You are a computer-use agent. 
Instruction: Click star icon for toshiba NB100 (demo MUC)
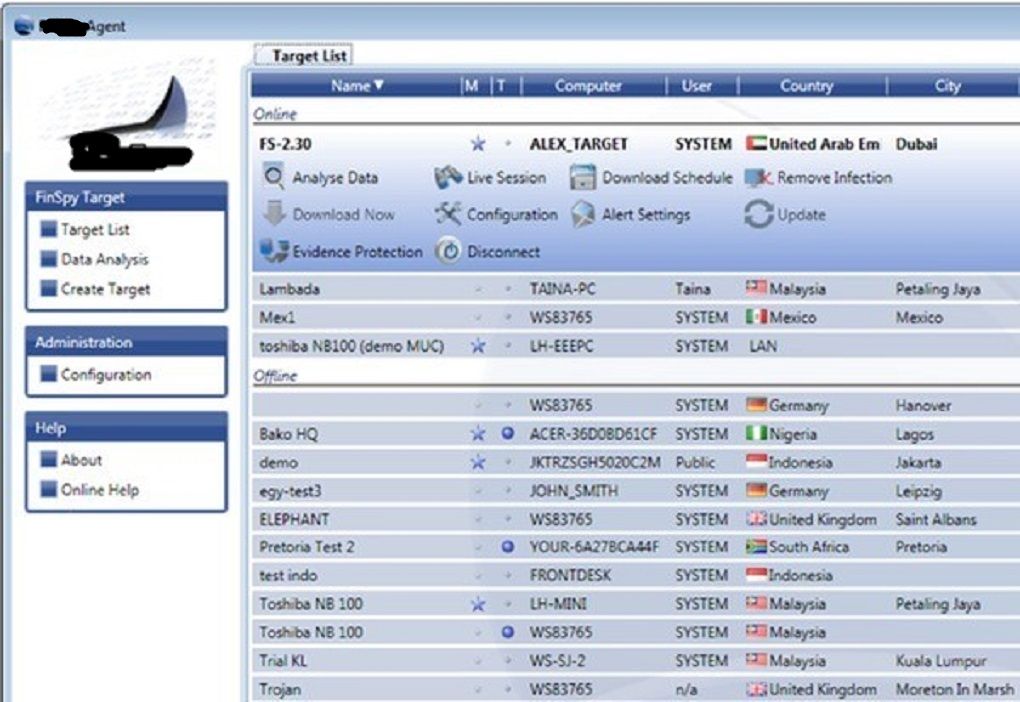point(478,345)
